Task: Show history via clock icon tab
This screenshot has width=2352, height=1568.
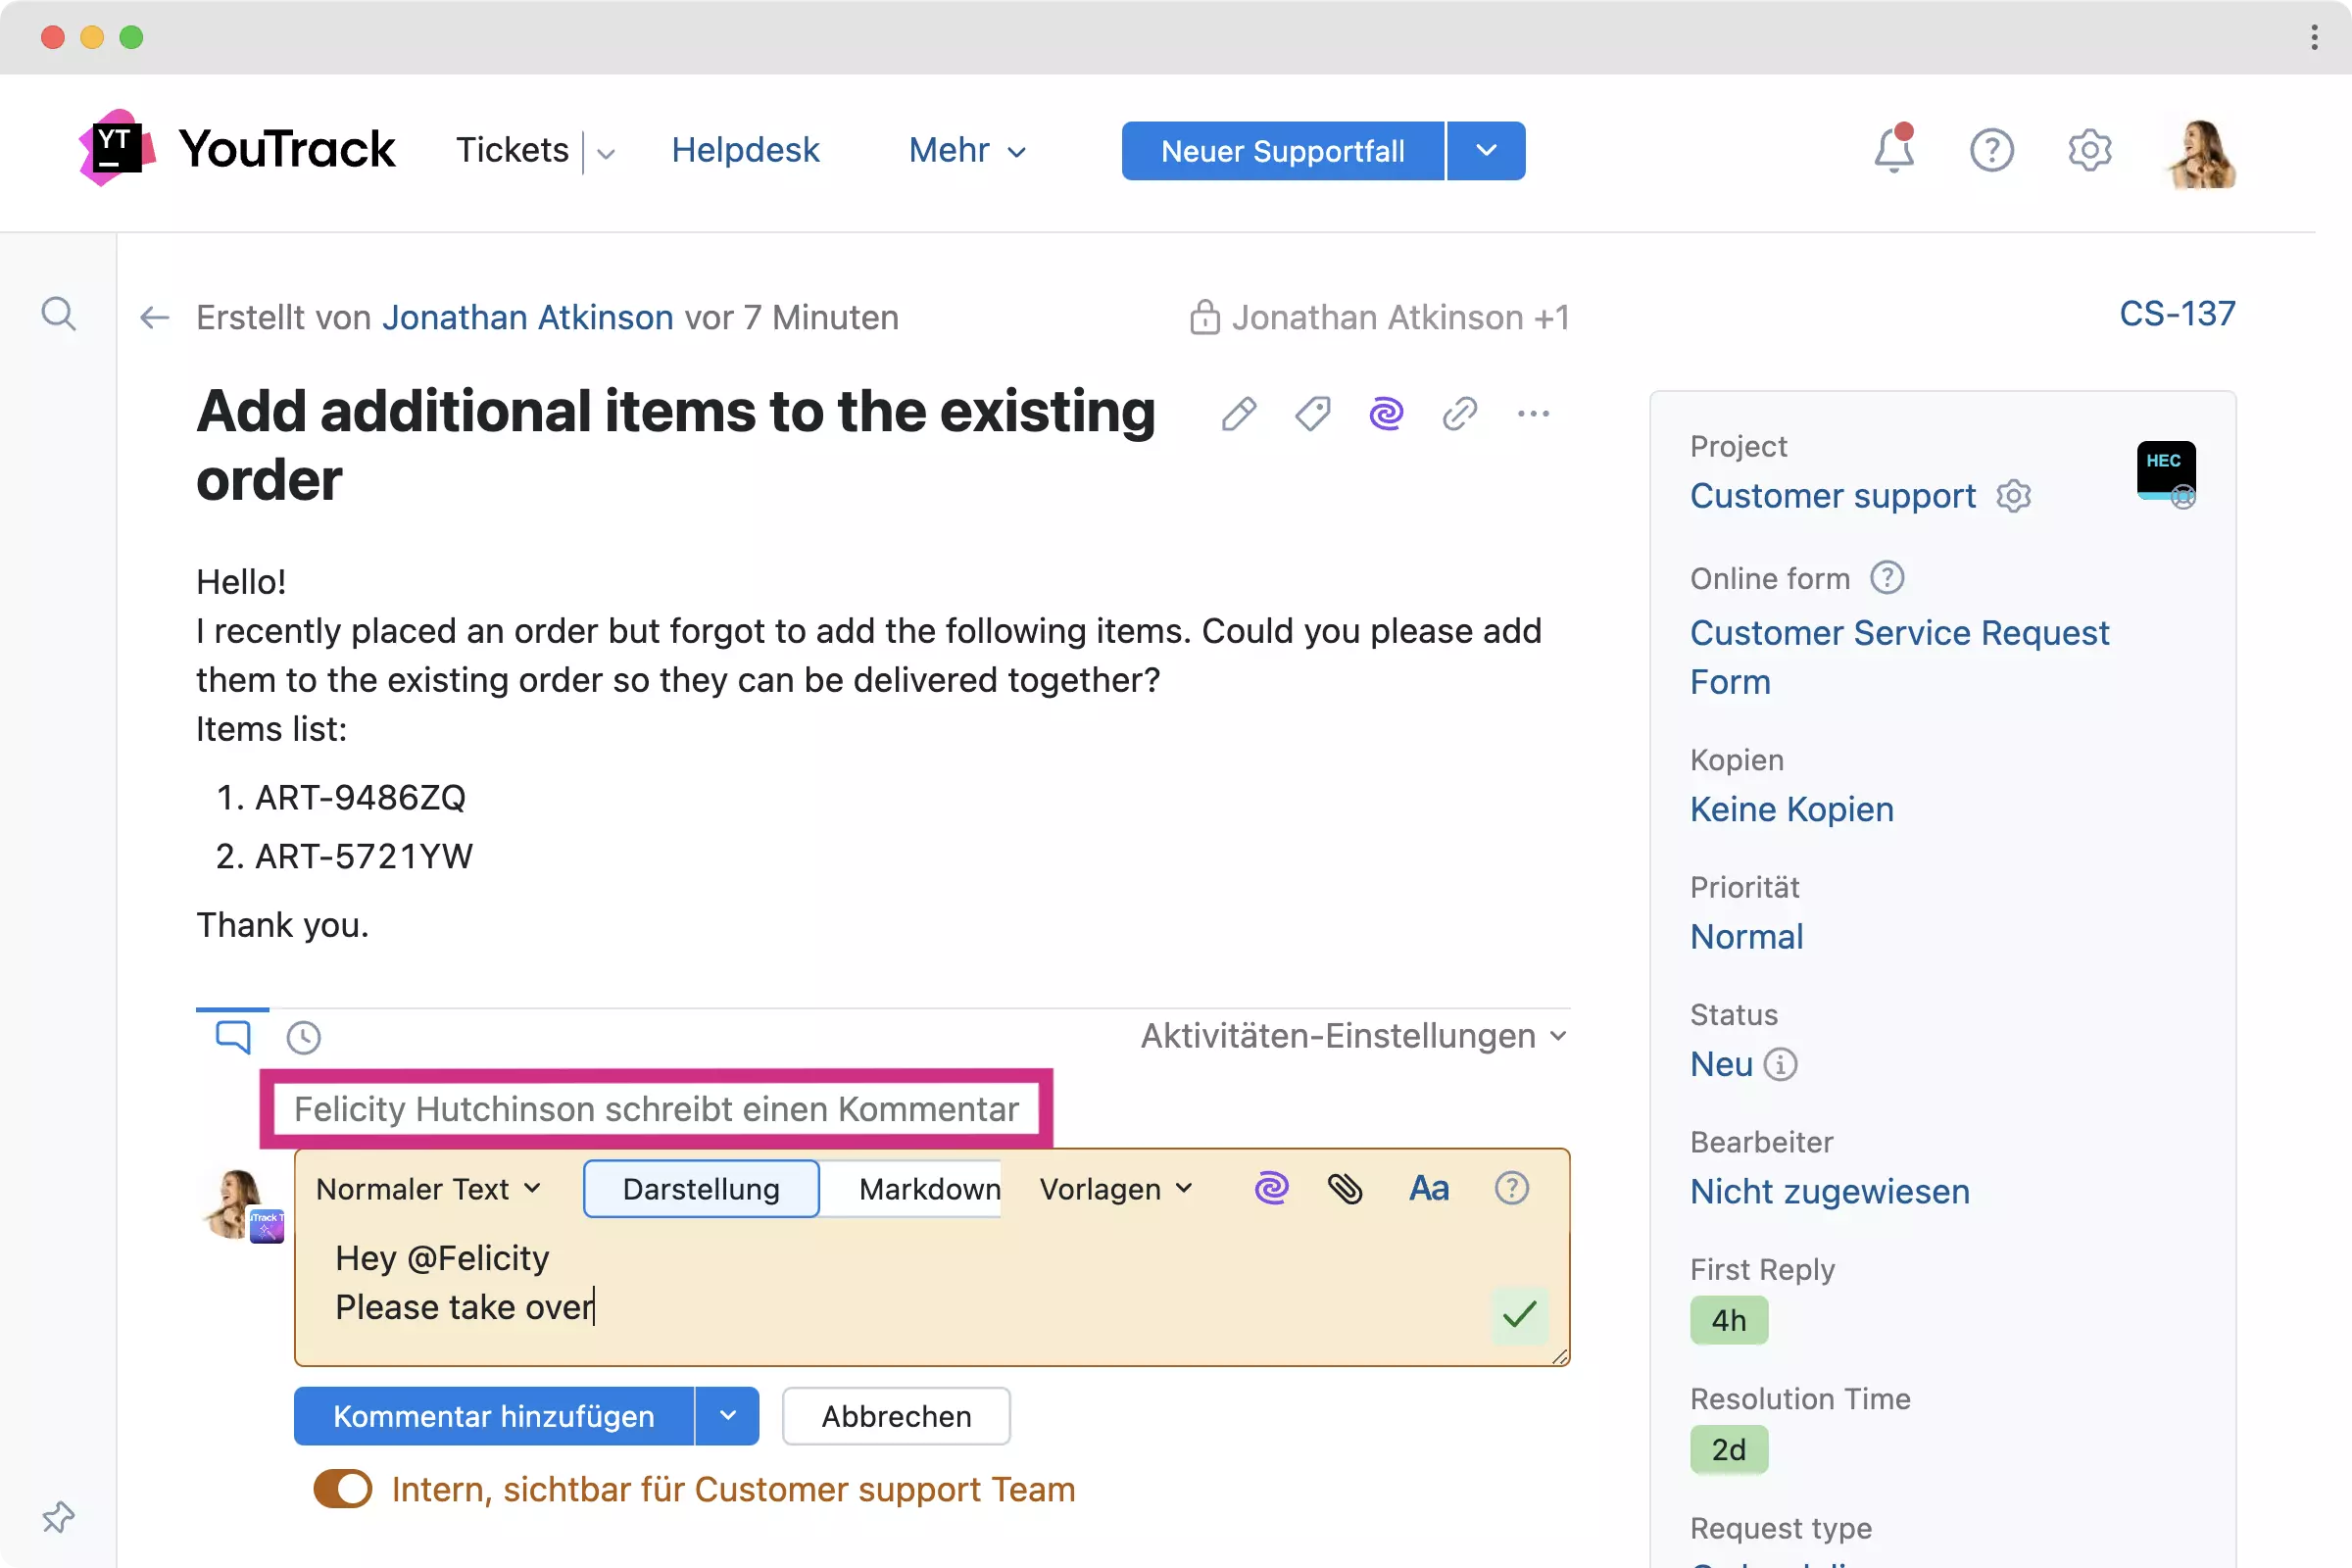Action: (303, 1037)
